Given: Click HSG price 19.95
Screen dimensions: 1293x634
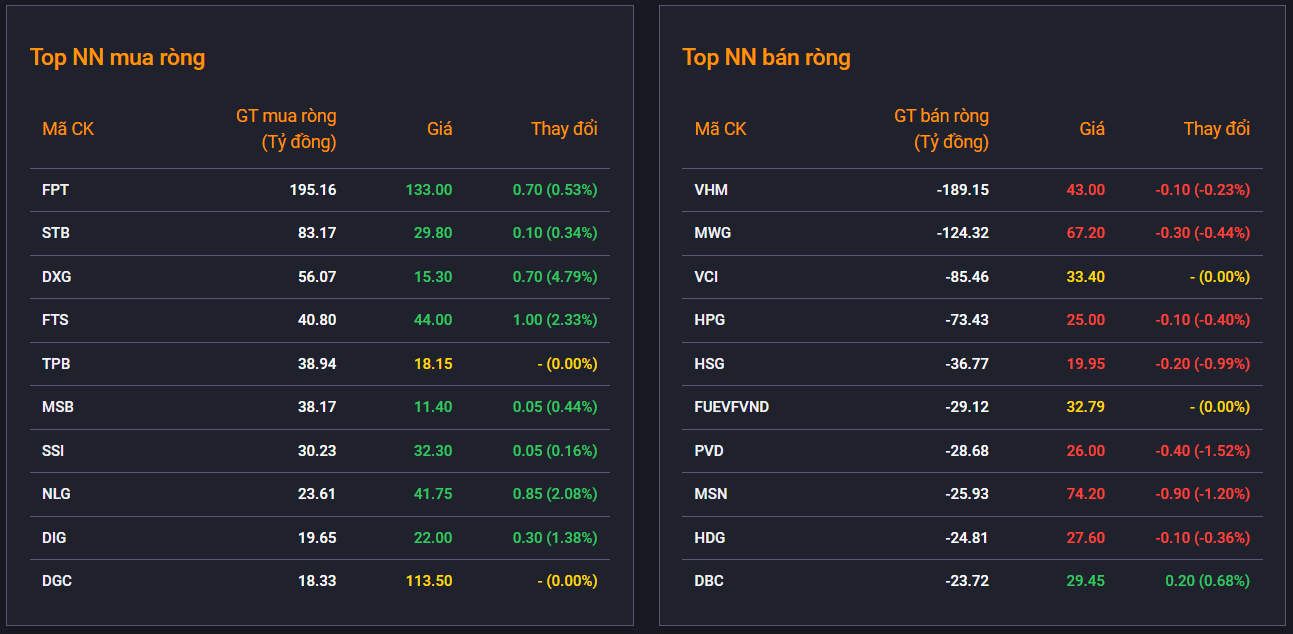Looking at the screenshot, I should [x=1086, y=364].
